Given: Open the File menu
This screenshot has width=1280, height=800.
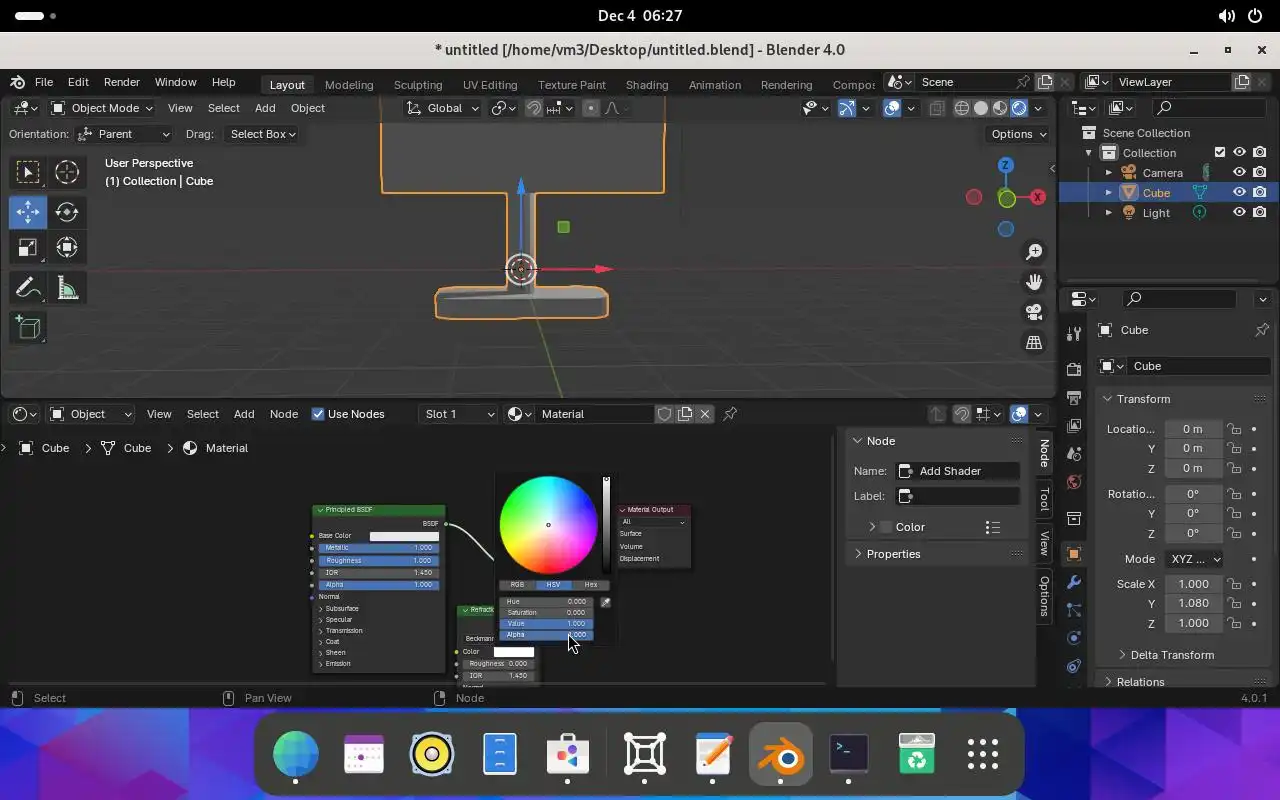Looking at the screenshot, I should pos(44,82).
